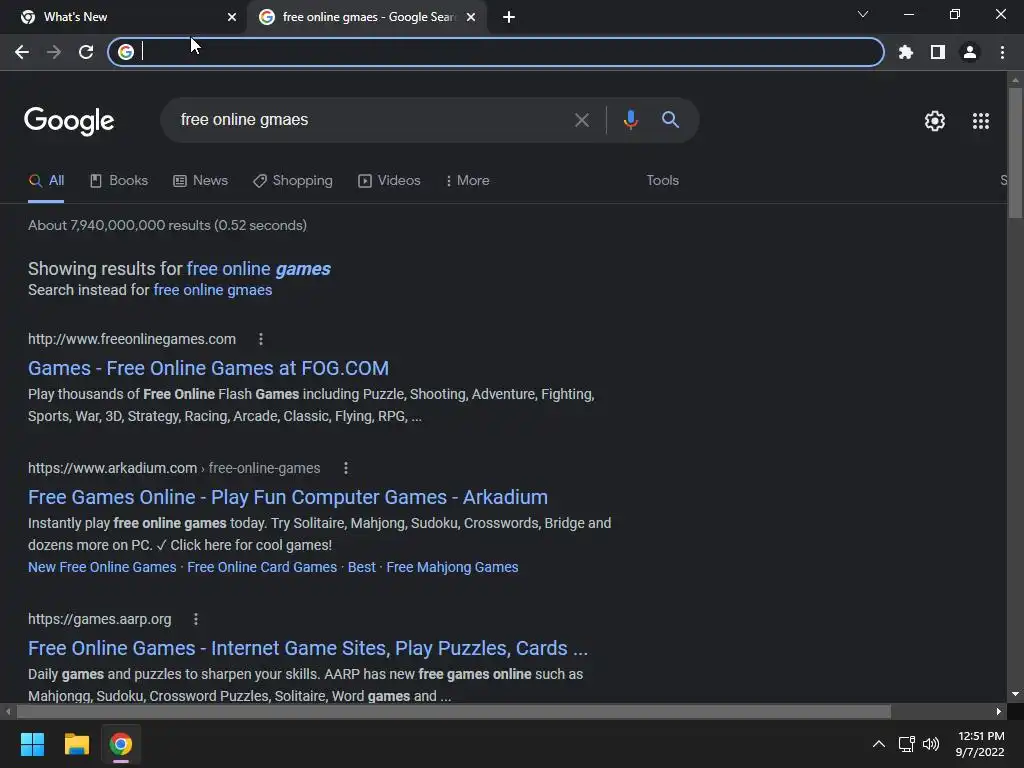The width and height of the screenshot is (1024, 768).
Task: Switch to News results
Action: (200, 181)
